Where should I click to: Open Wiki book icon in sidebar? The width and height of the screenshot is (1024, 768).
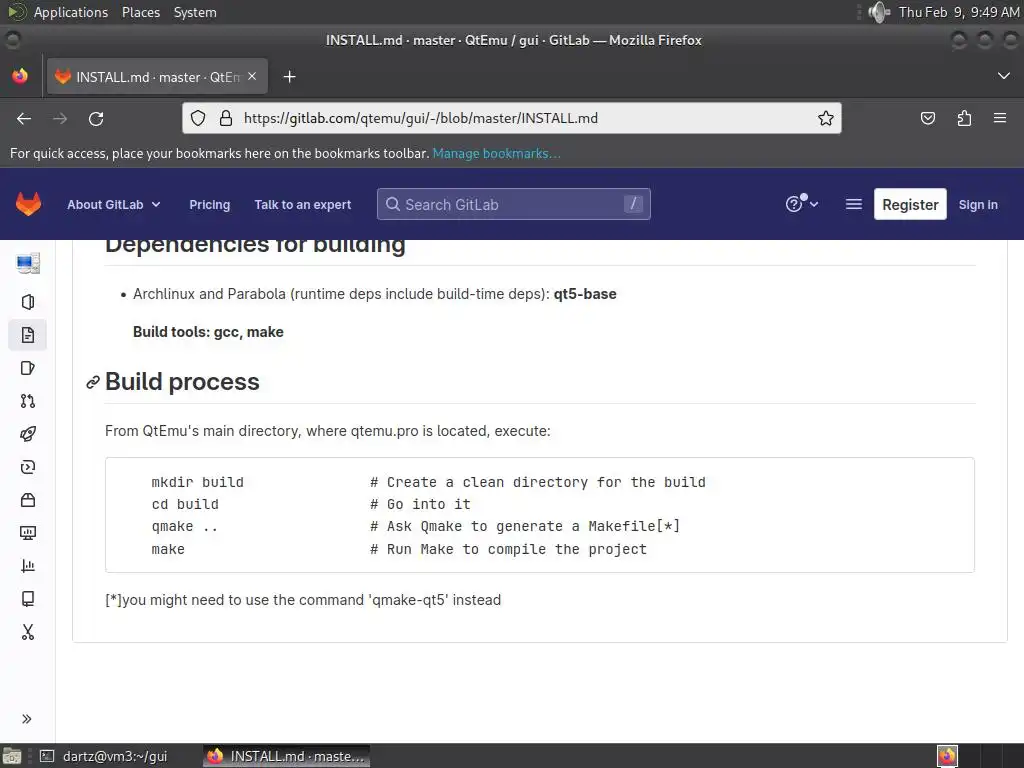tap(27, 599)
